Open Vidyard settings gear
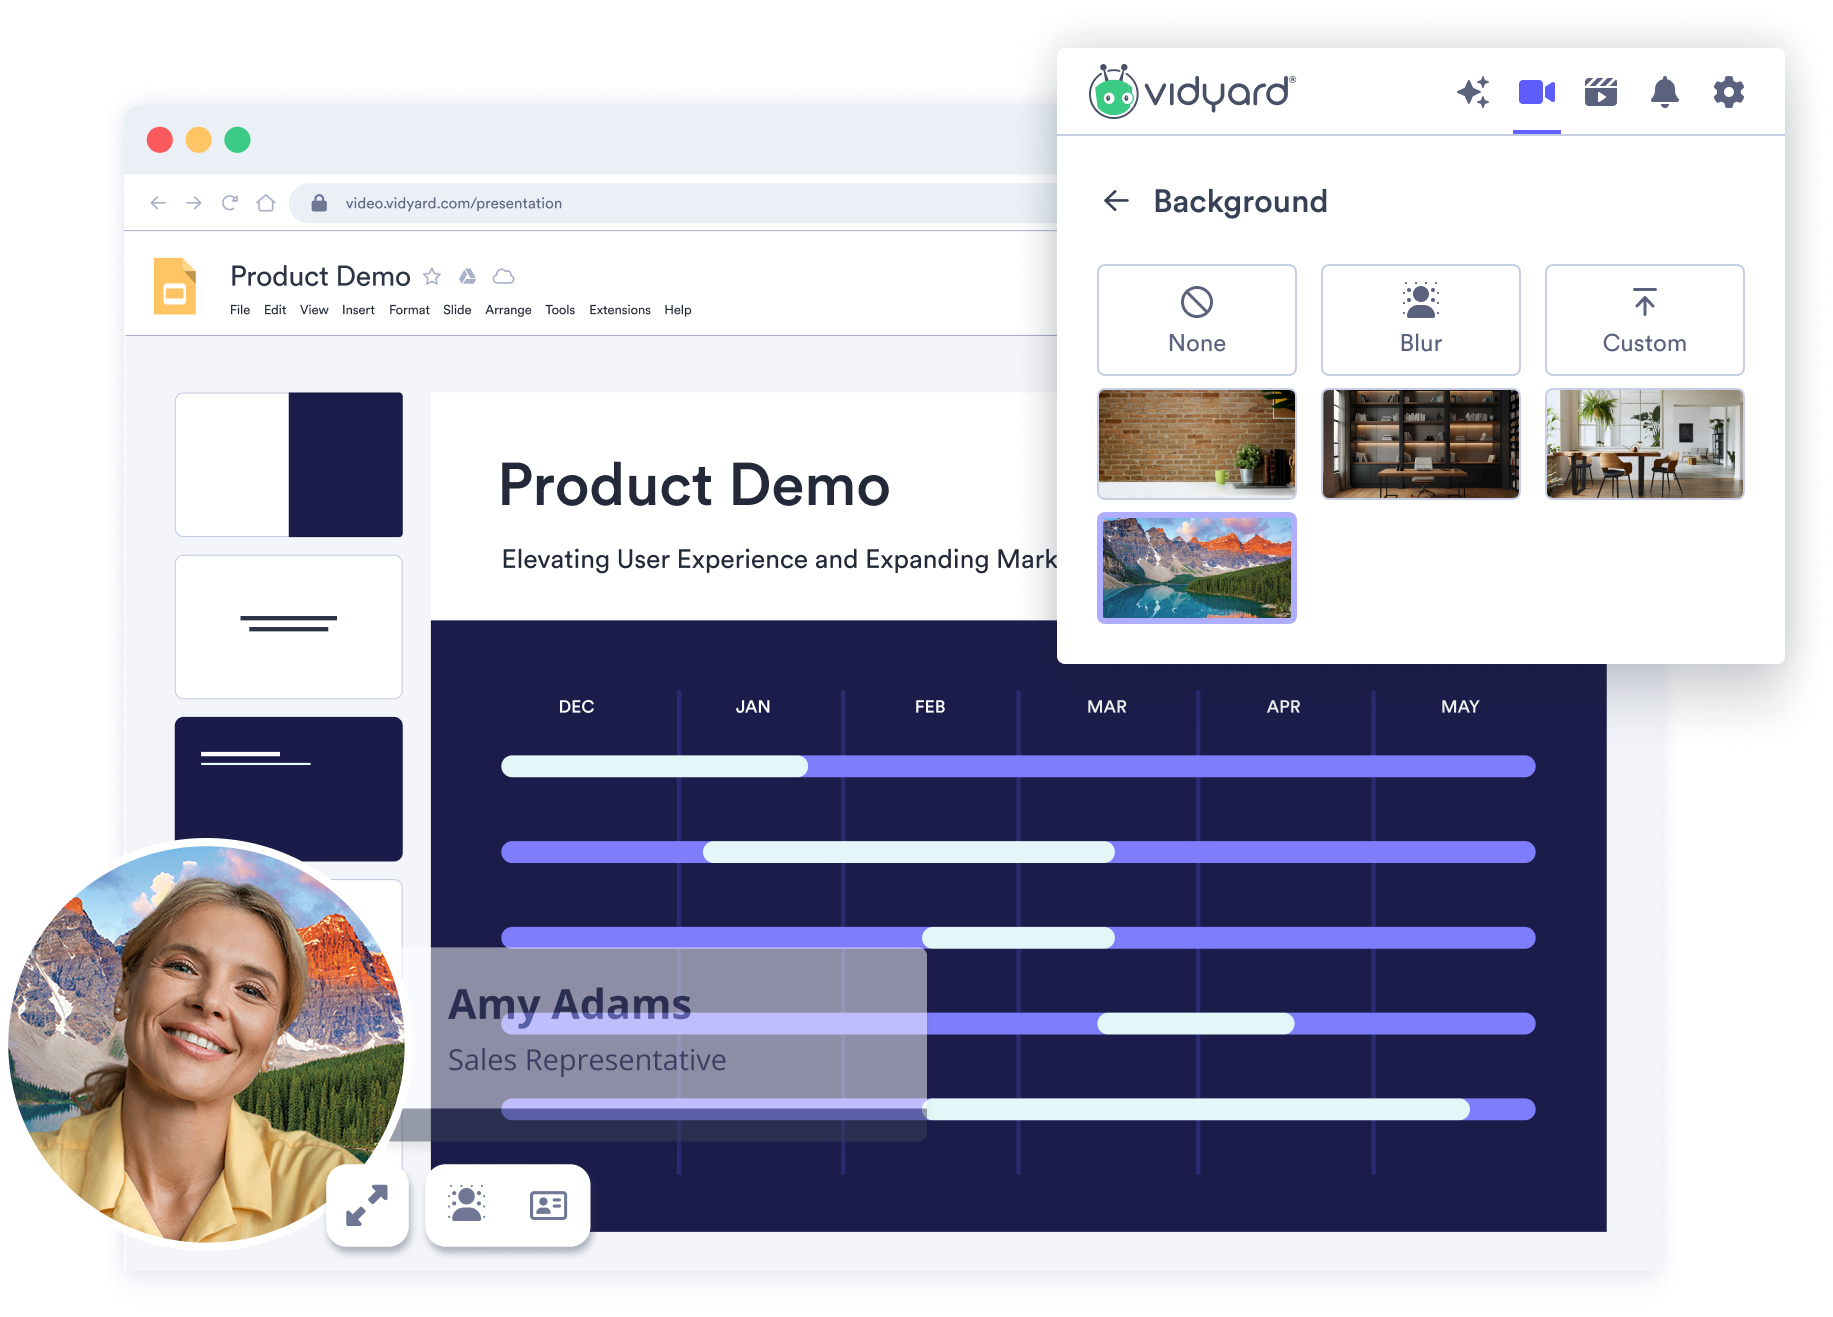The width and height of the screenshot is (1833, 1317). click(x=1728, y=92)
